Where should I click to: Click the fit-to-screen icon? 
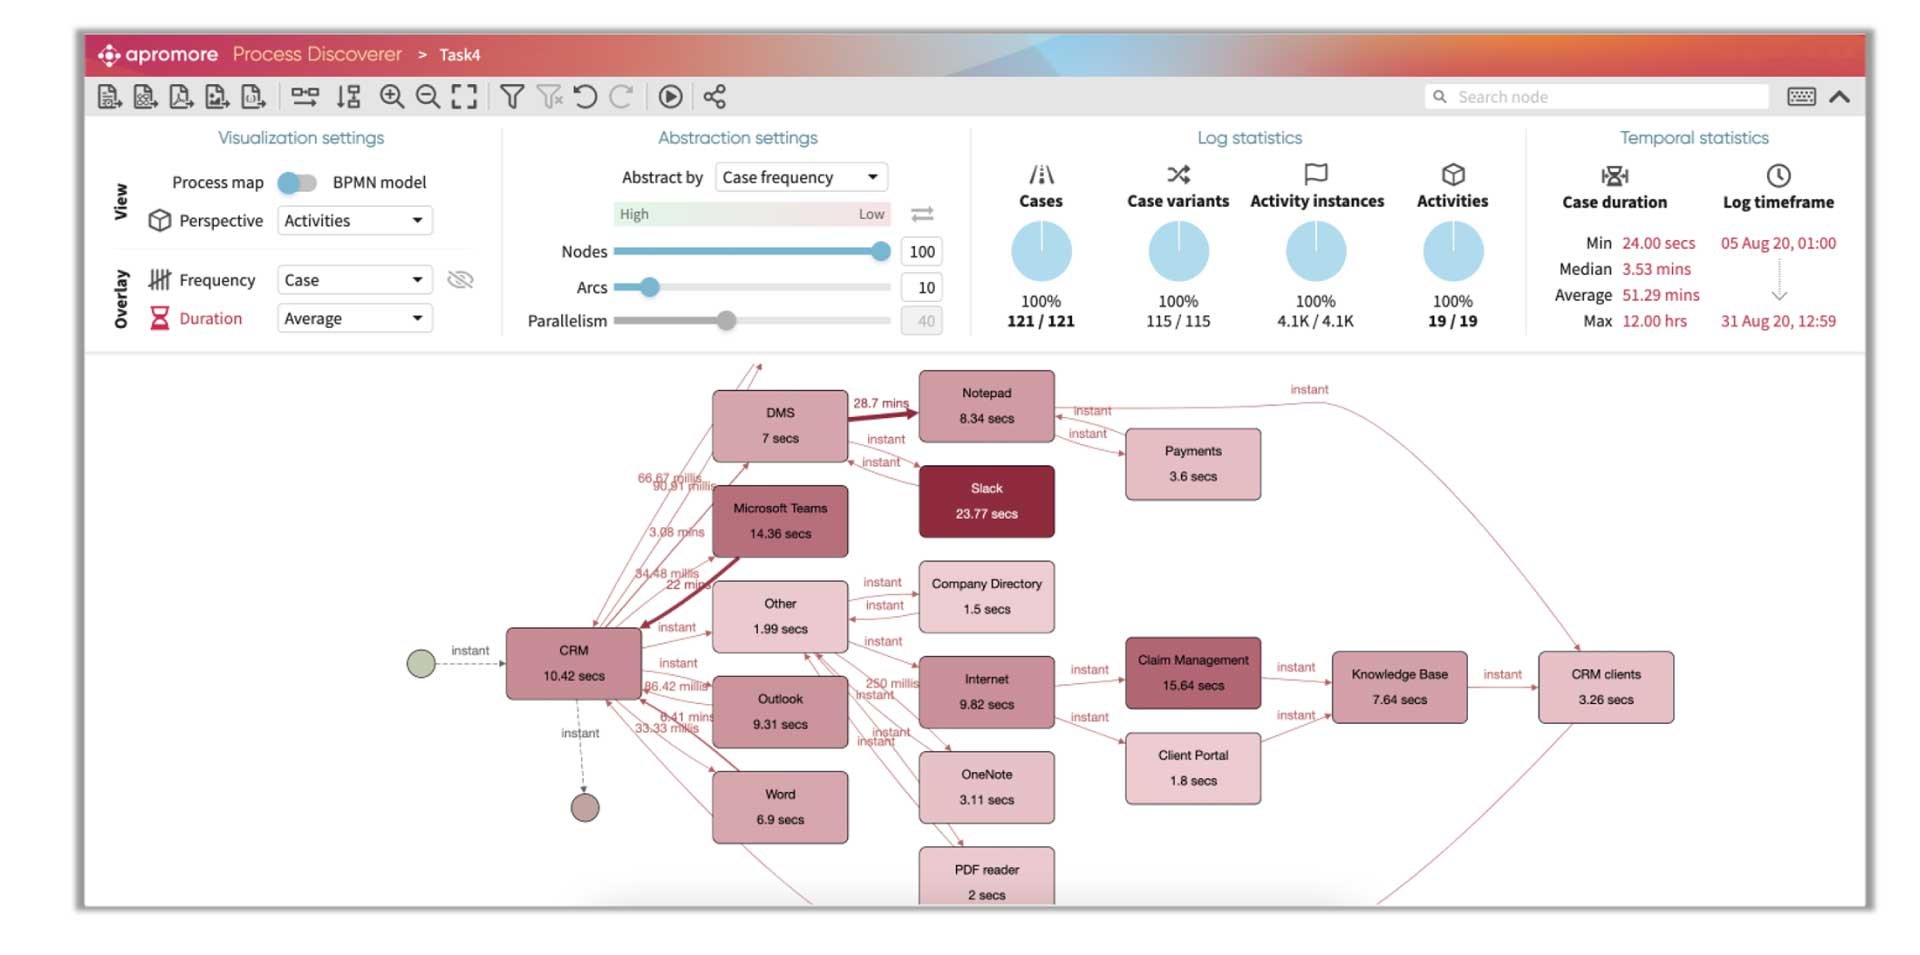click(464, 97)
